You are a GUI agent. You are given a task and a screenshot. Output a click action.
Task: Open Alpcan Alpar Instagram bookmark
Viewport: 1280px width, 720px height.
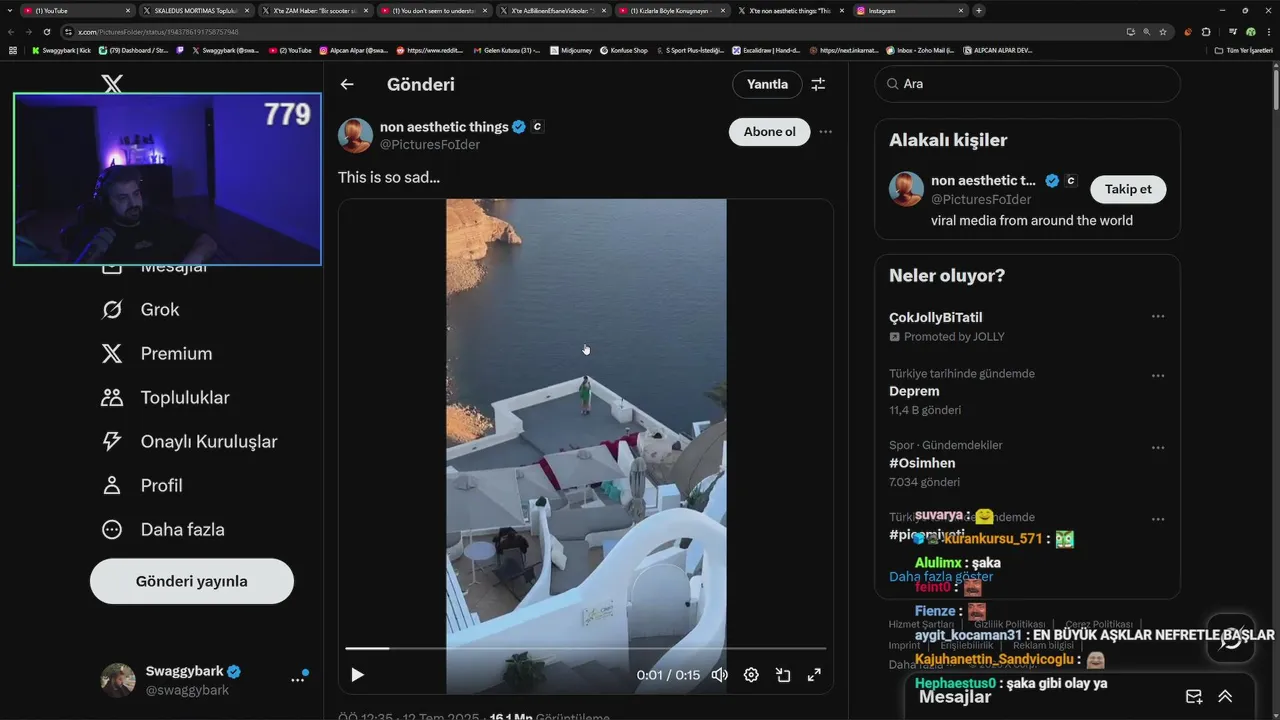pyautogui.click(x=354, y=50)
